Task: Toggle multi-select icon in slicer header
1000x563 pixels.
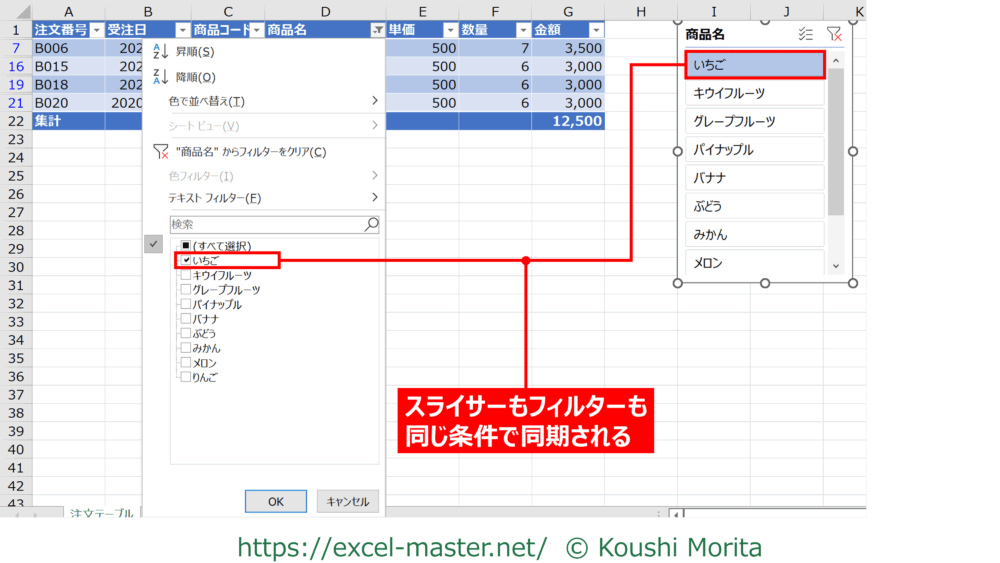Action: 806,34
